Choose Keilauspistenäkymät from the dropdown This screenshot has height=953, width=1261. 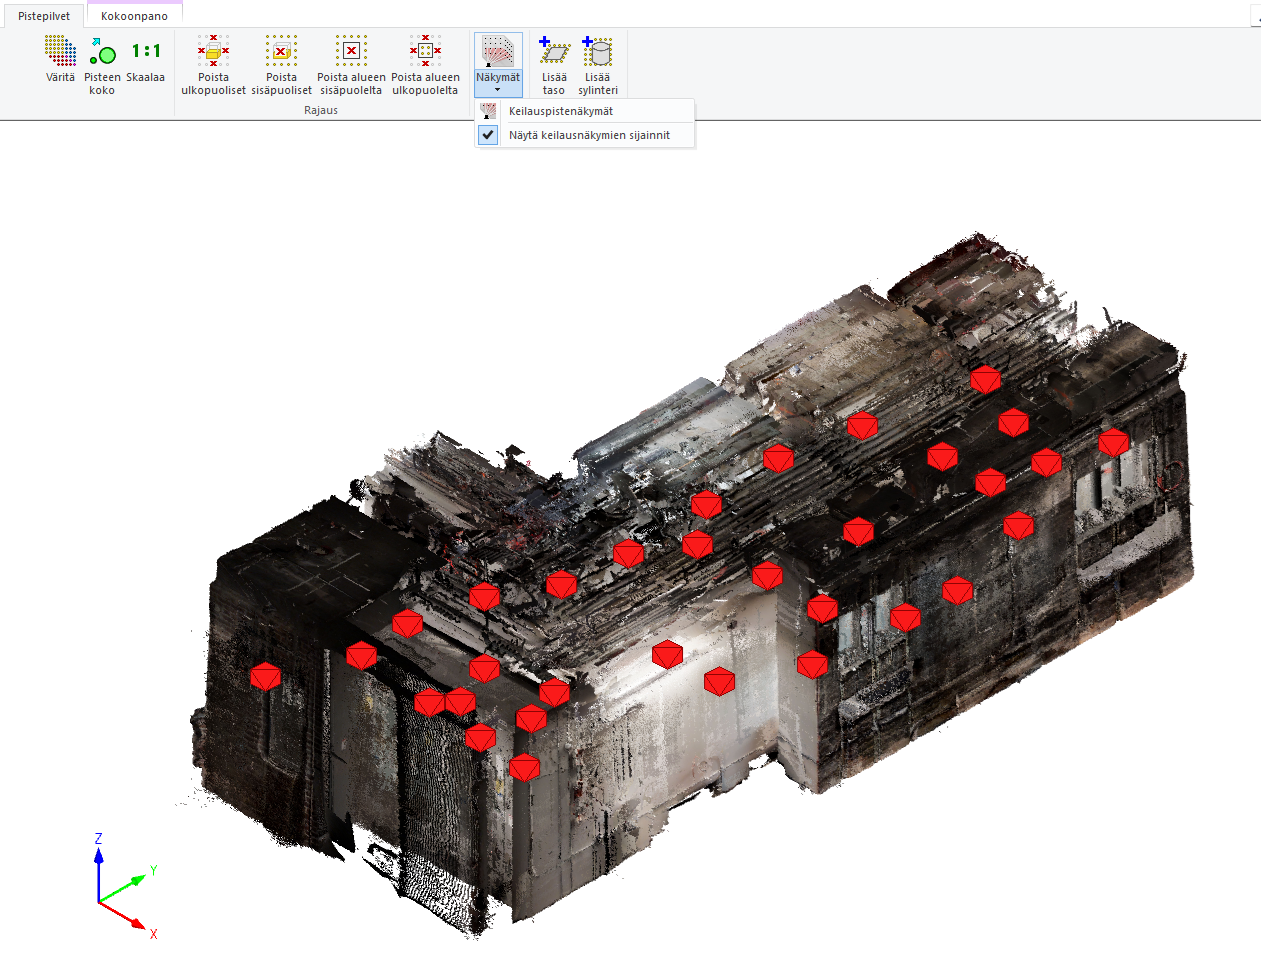pos(561,111)
